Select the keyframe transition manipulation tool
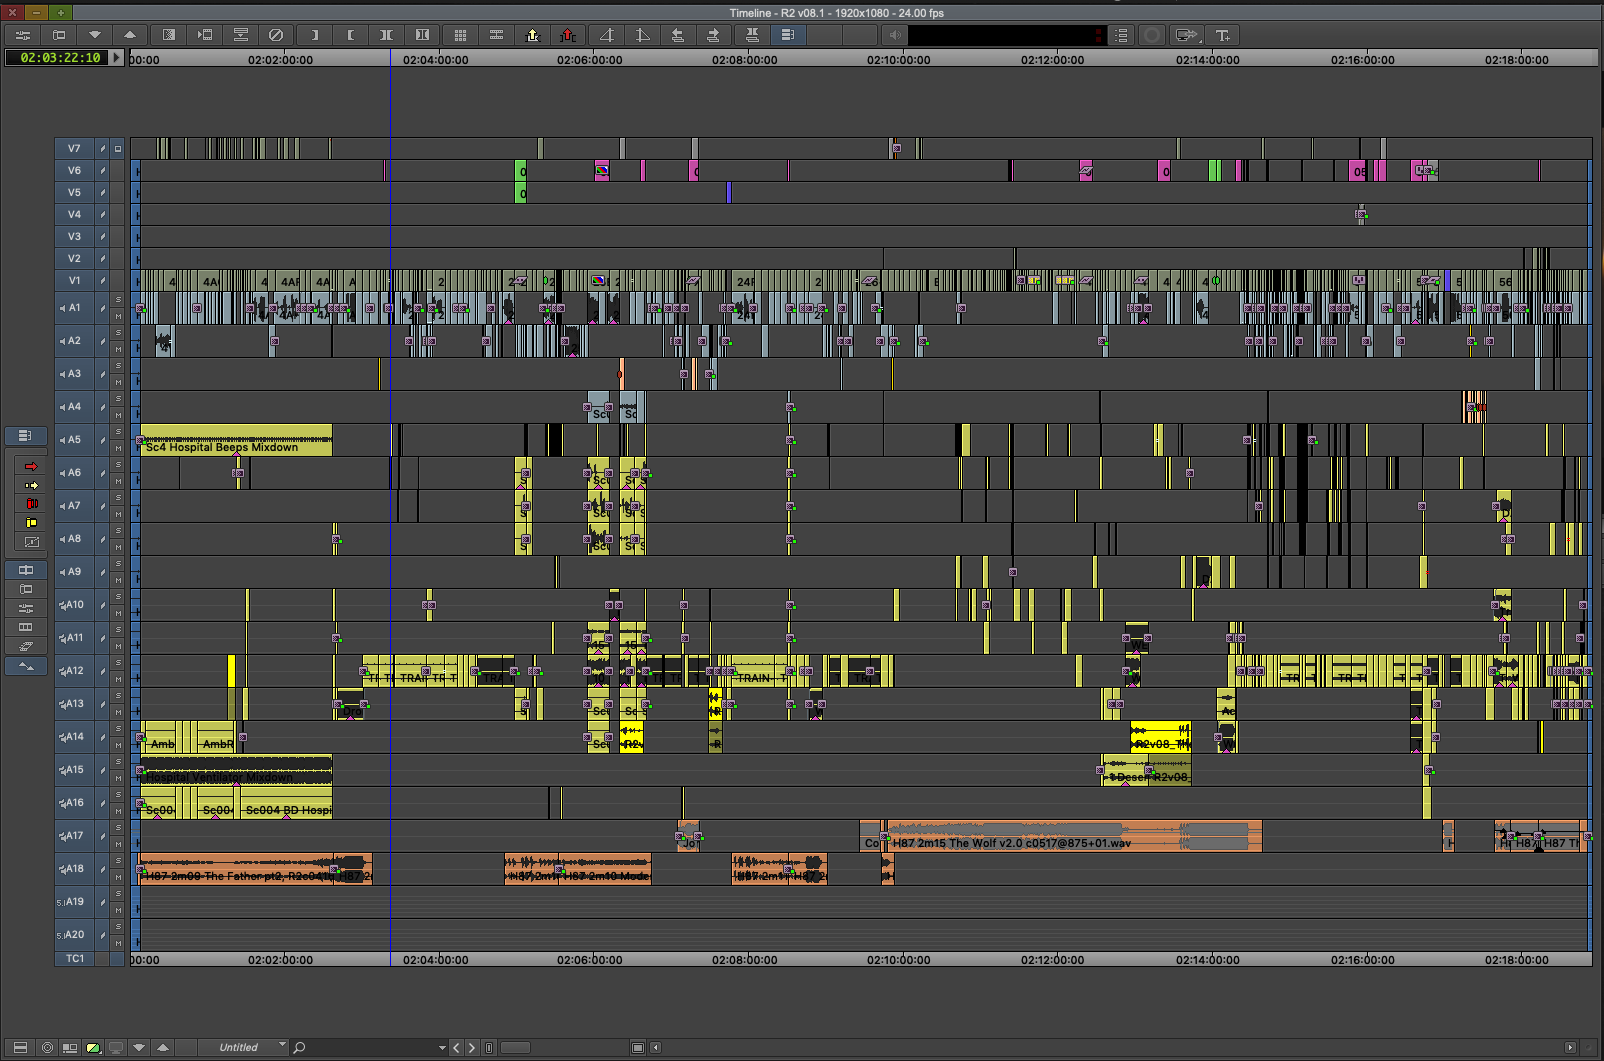Image resolution: width=1604 pixels, height=1061 pixels. tap(31, 542)
